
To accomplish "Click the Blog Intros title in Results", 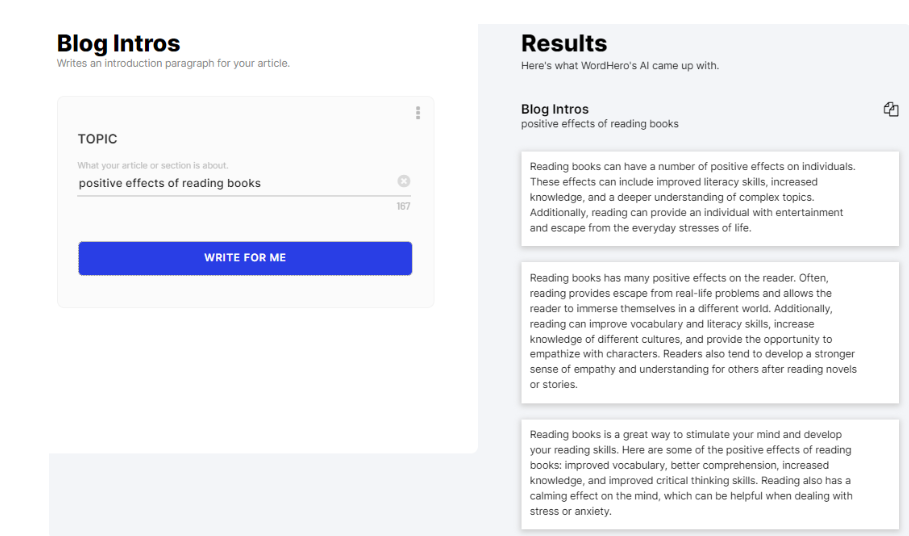I will 555,109.
